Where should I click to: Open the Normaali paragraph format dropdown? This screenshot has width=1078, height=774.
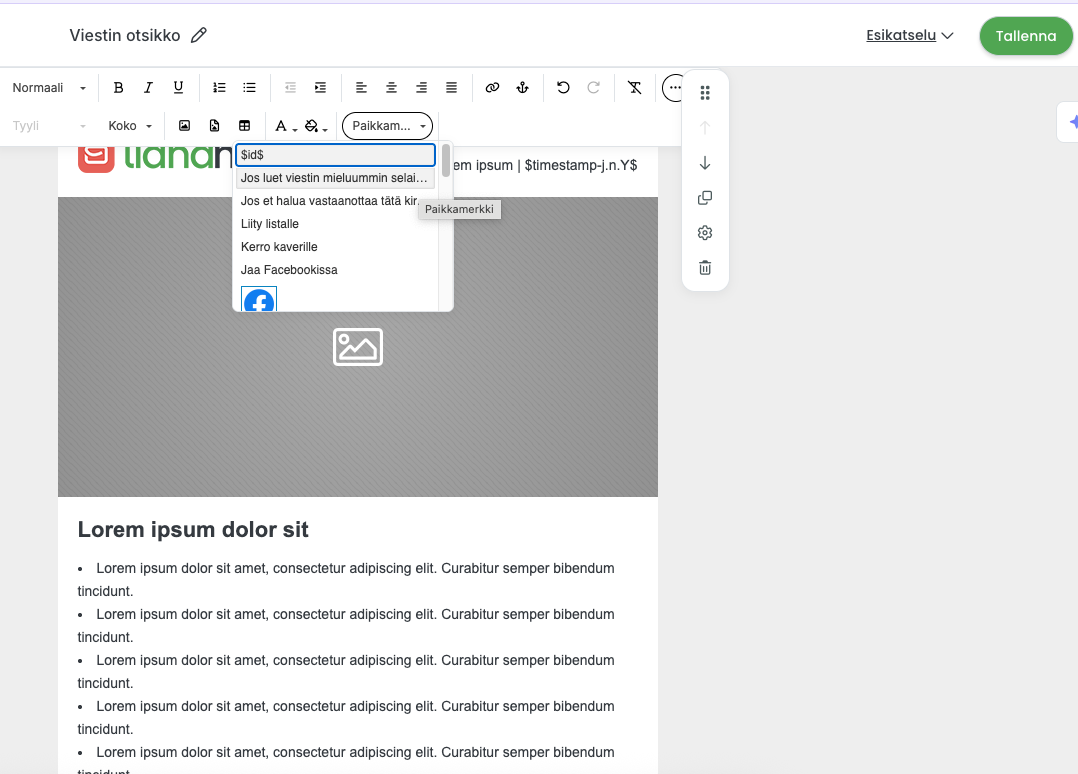tap(50, 87)
